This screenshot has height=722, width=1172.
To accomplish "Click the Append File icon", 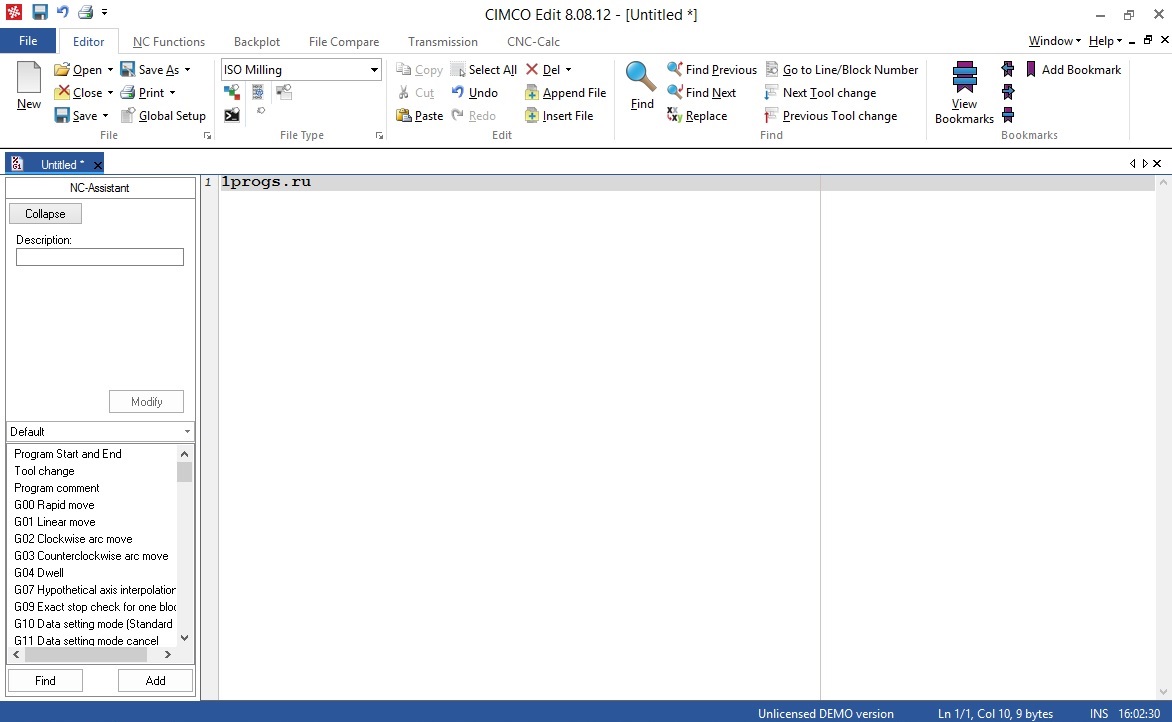I will [531, 93].
